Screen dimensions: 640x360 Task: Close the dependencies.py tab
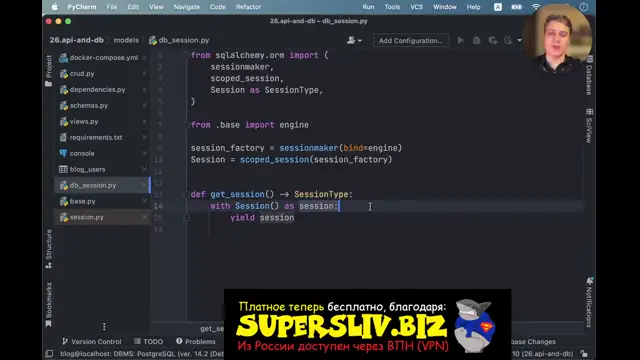click(x=144, y=89)
